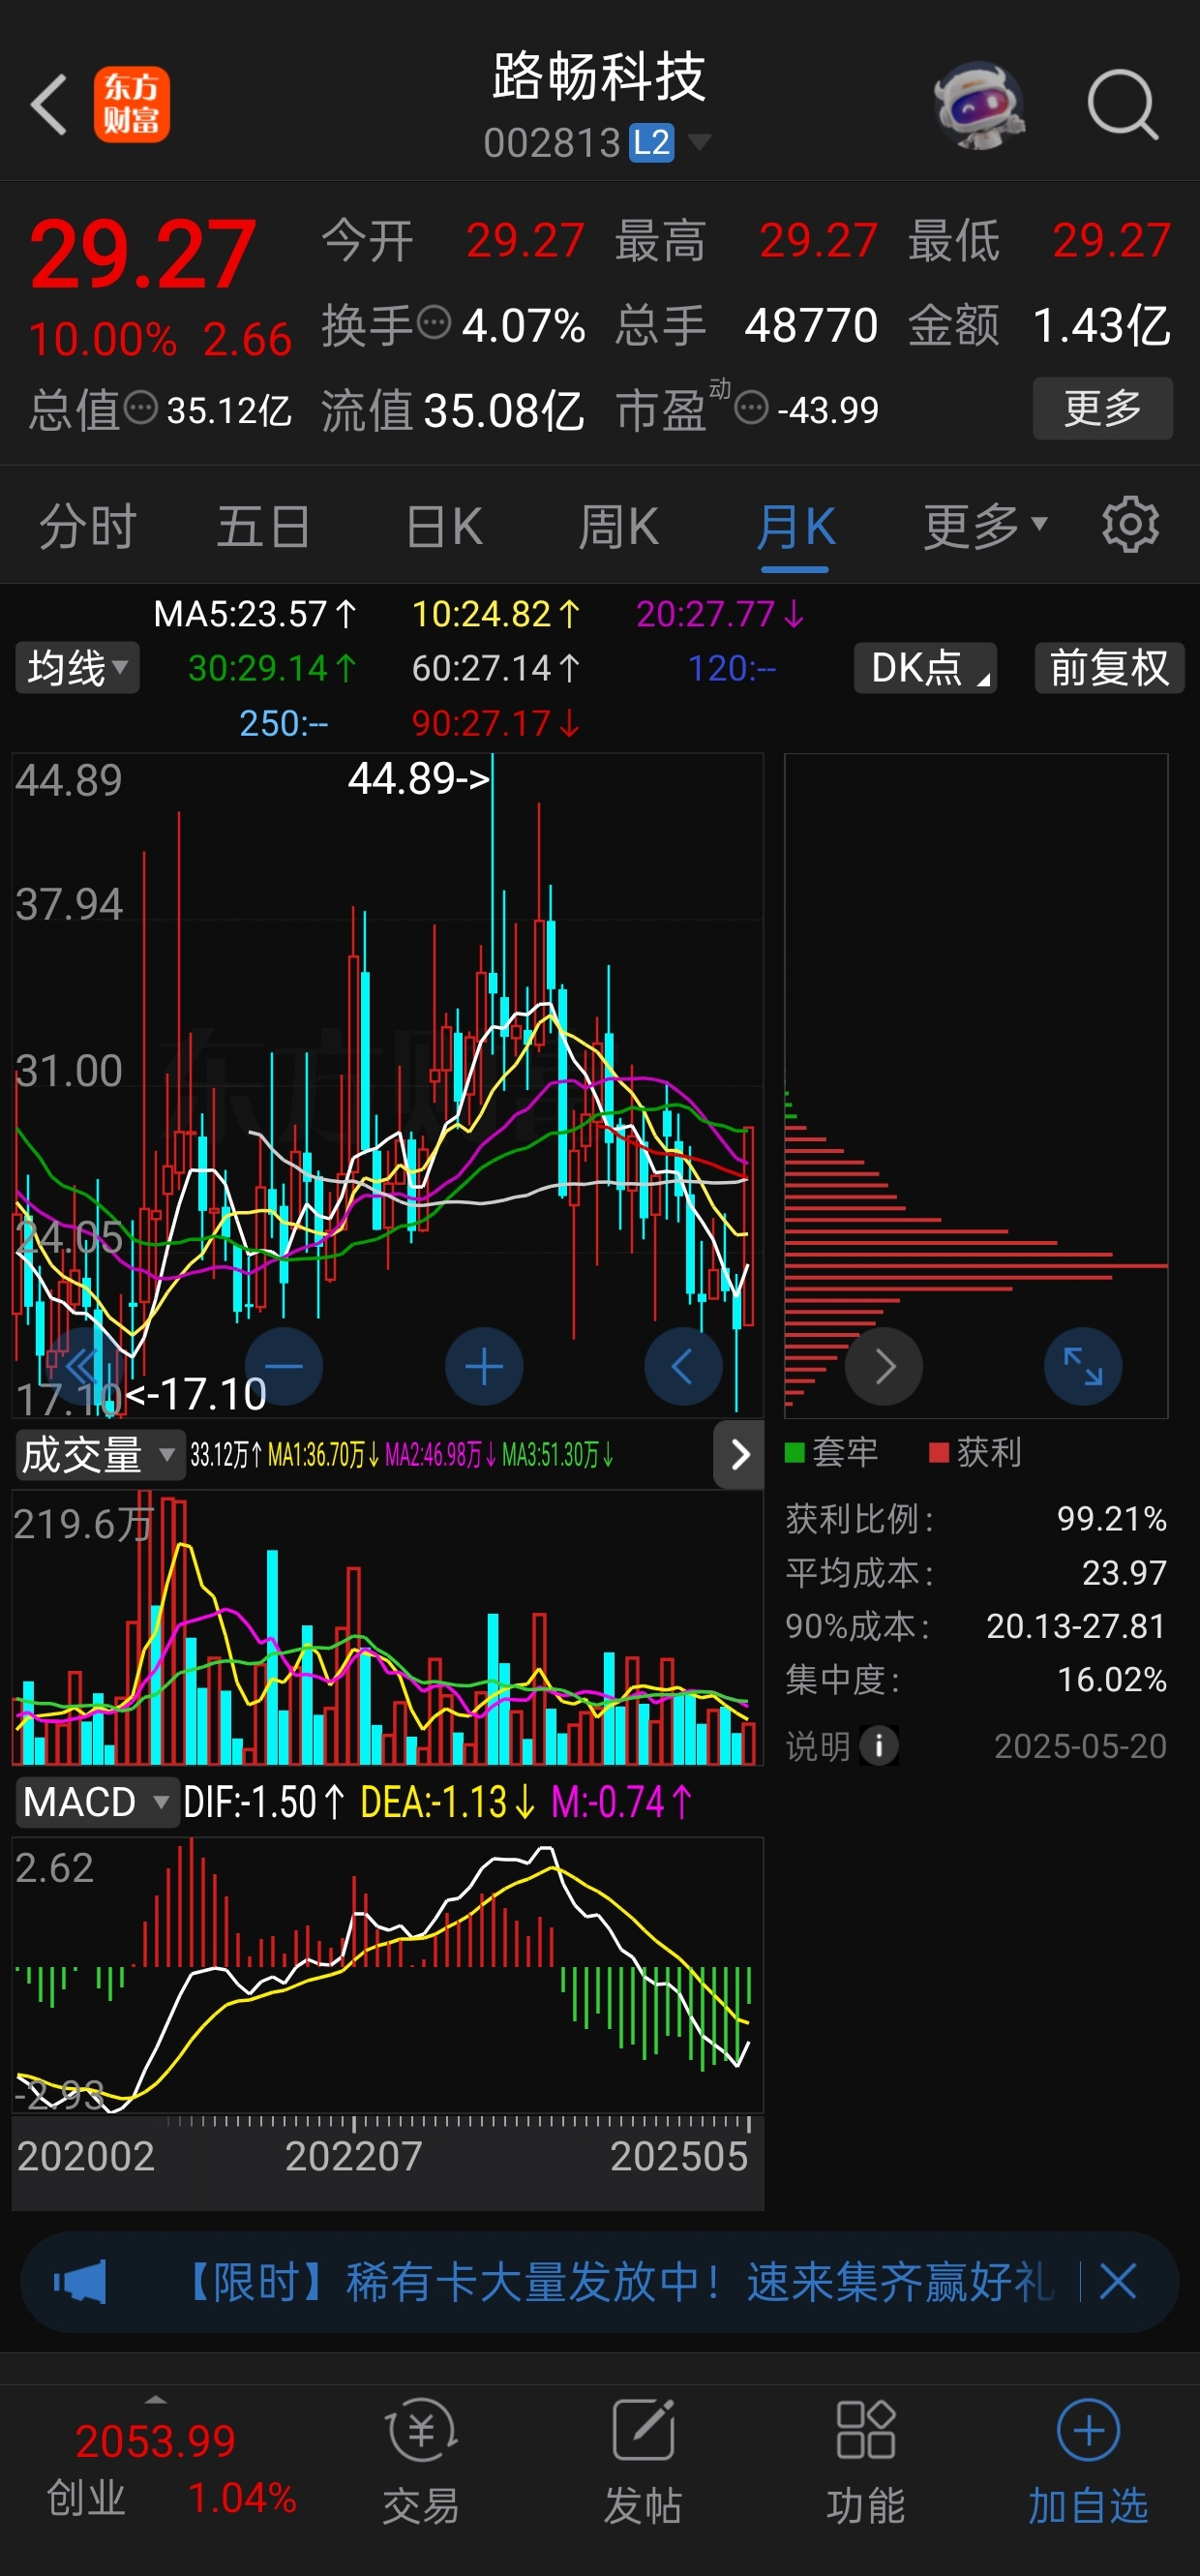Tap the 获利 red legend swatch

click(939, 1452)
